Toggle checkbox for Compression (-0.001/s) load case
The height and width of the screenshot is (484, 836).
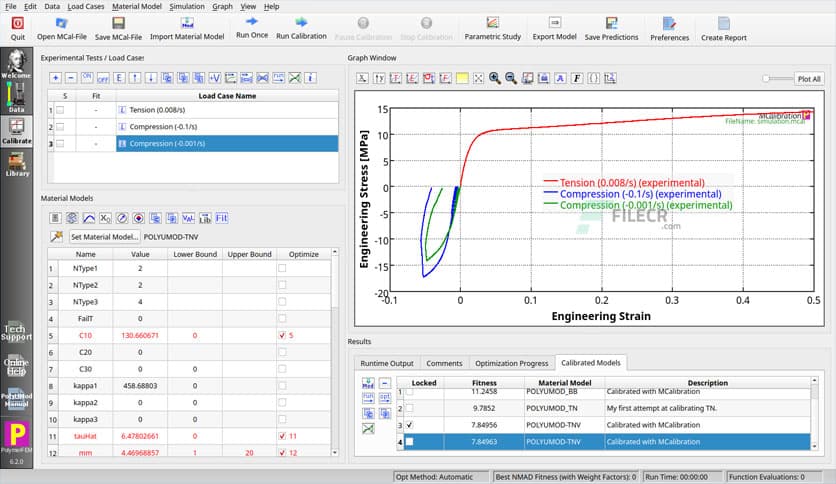(x=60, y=143)
